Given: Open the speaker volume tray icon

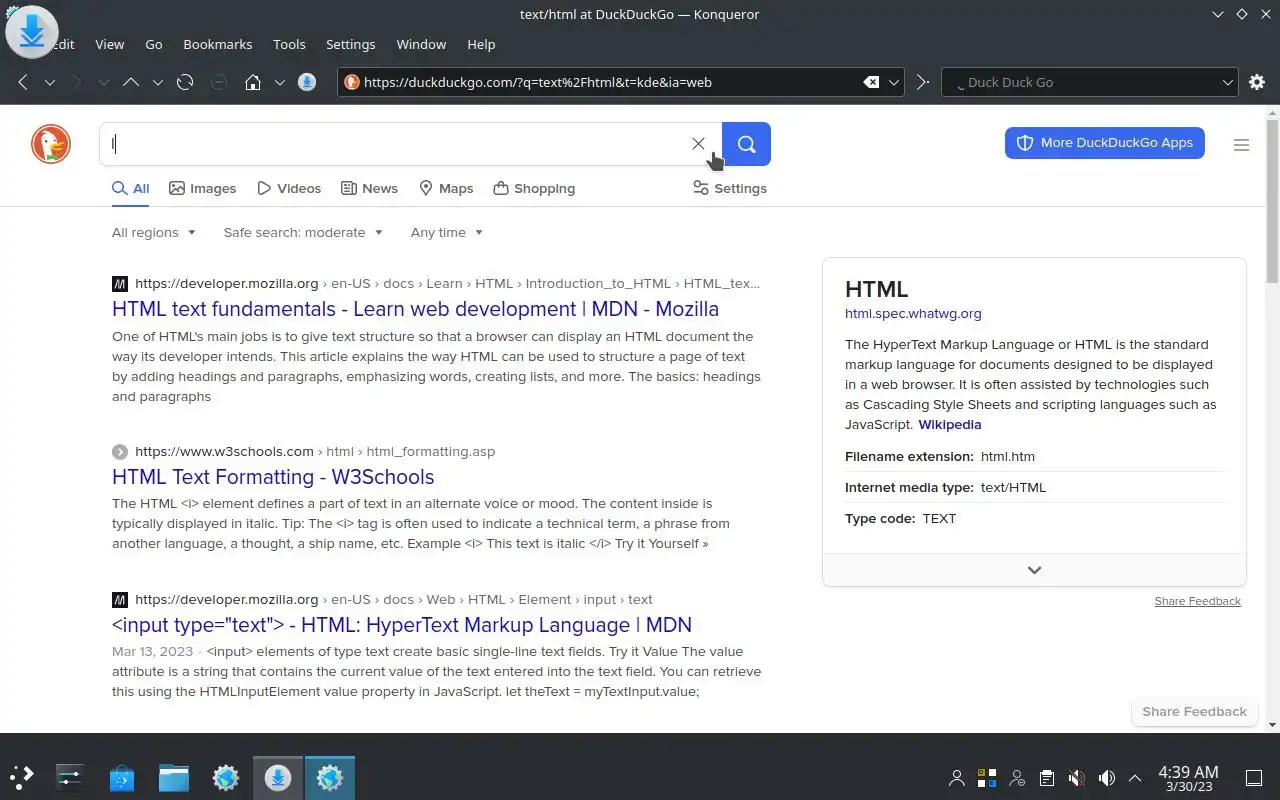Looking at the screenshot, I should point(1106,777).
